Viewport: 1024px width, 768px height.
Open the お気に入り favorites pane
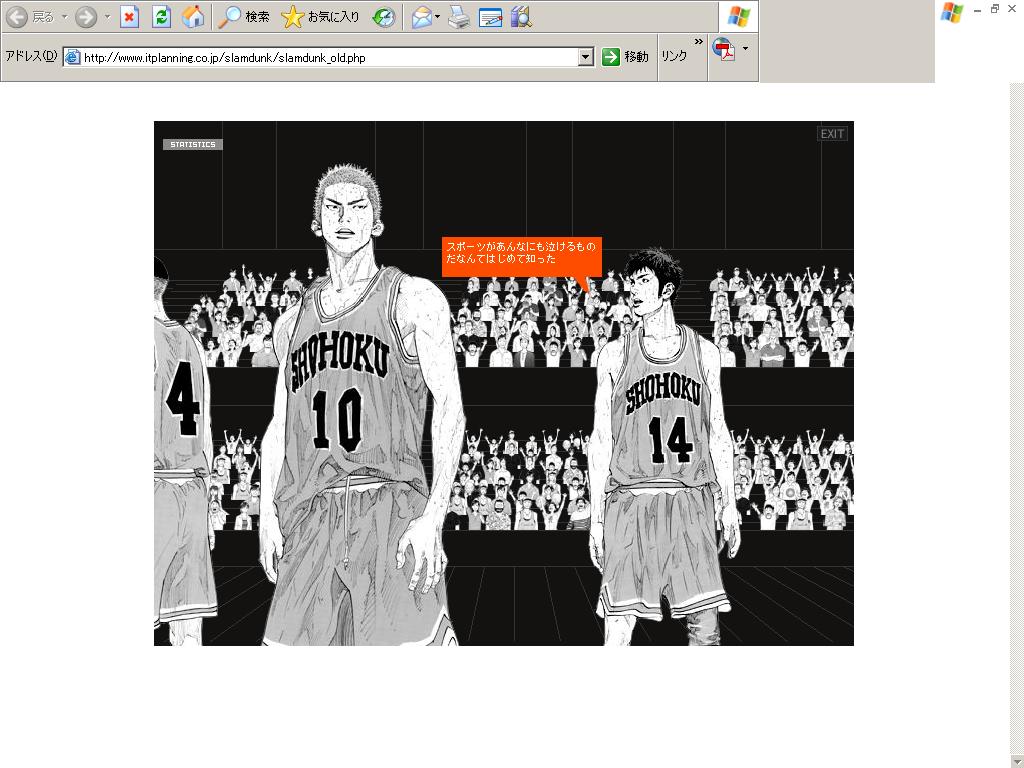point(320,18)
